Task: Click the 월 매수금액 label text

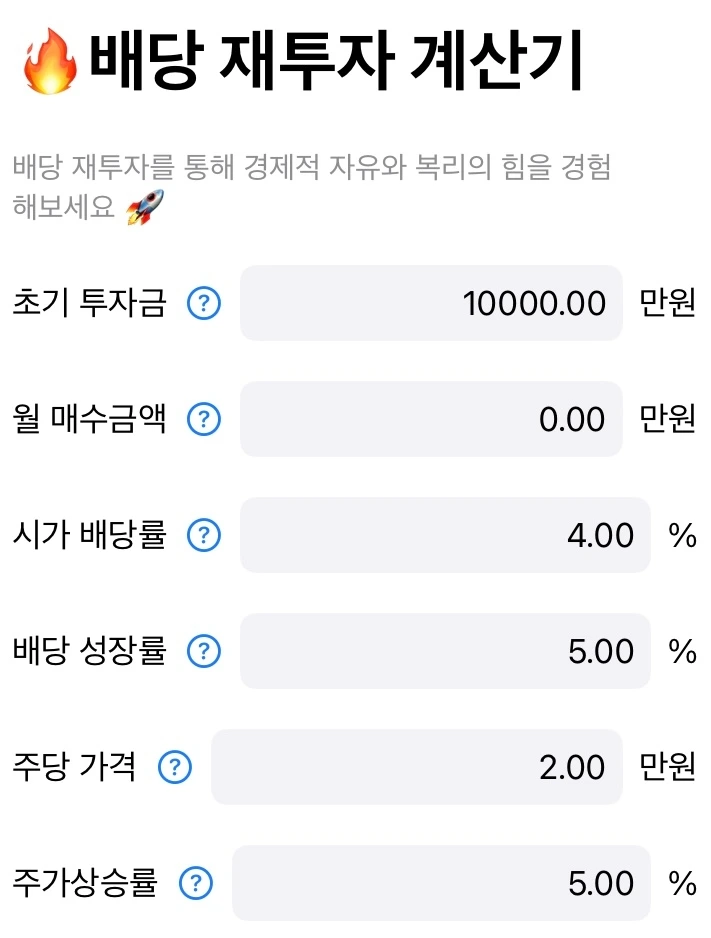Action: [x=89, y=419]
